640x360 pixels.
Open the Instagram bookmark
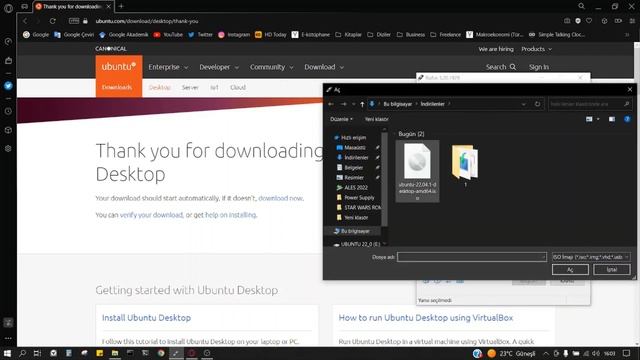[234, 35]
